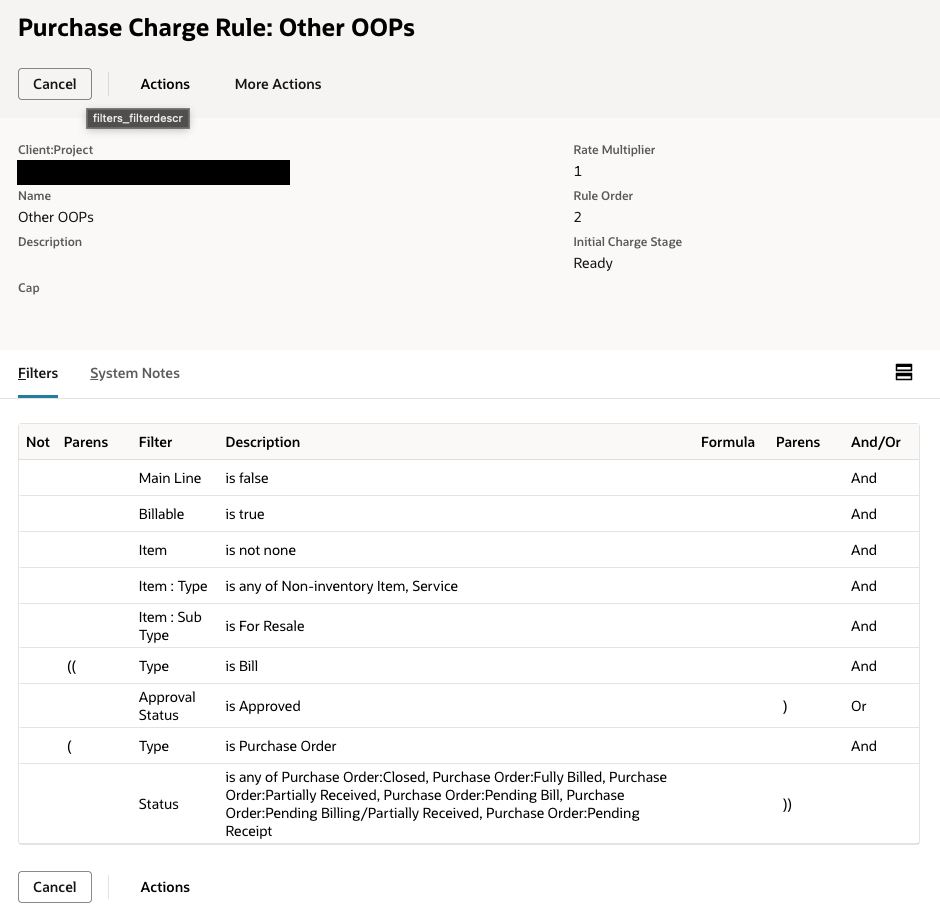Select the 'is false' description cell
Image resolution: width=940 pixels, height=912 pixels.
tap(246, 478)
